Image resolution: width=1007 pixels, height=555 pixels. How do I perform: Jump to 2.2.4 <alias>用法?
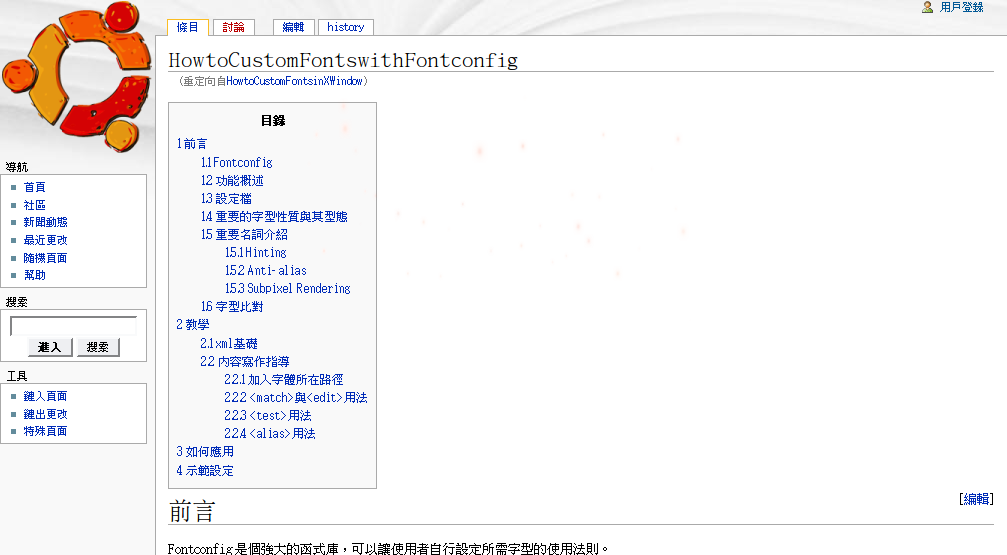click(x=270, y=434)
